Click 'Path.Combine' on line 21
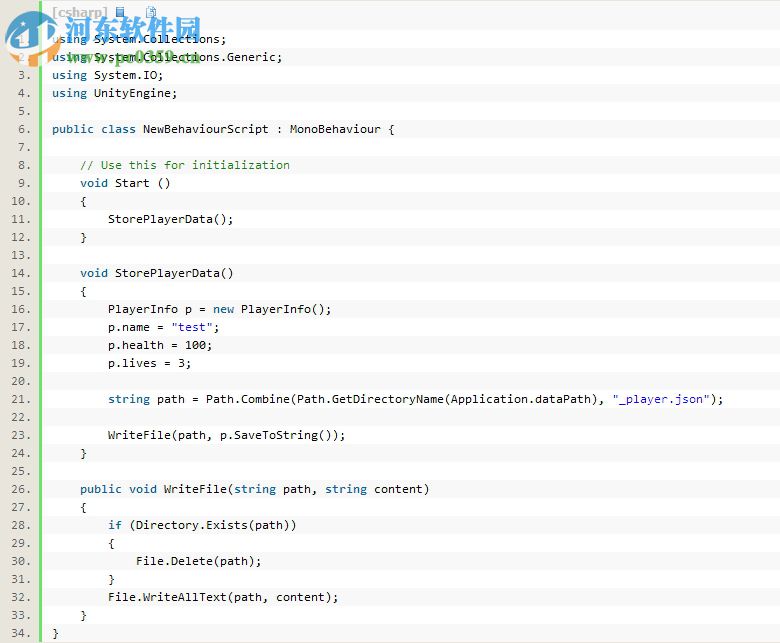The height and width of the screenshot is (643, 780). coord(247,399)
